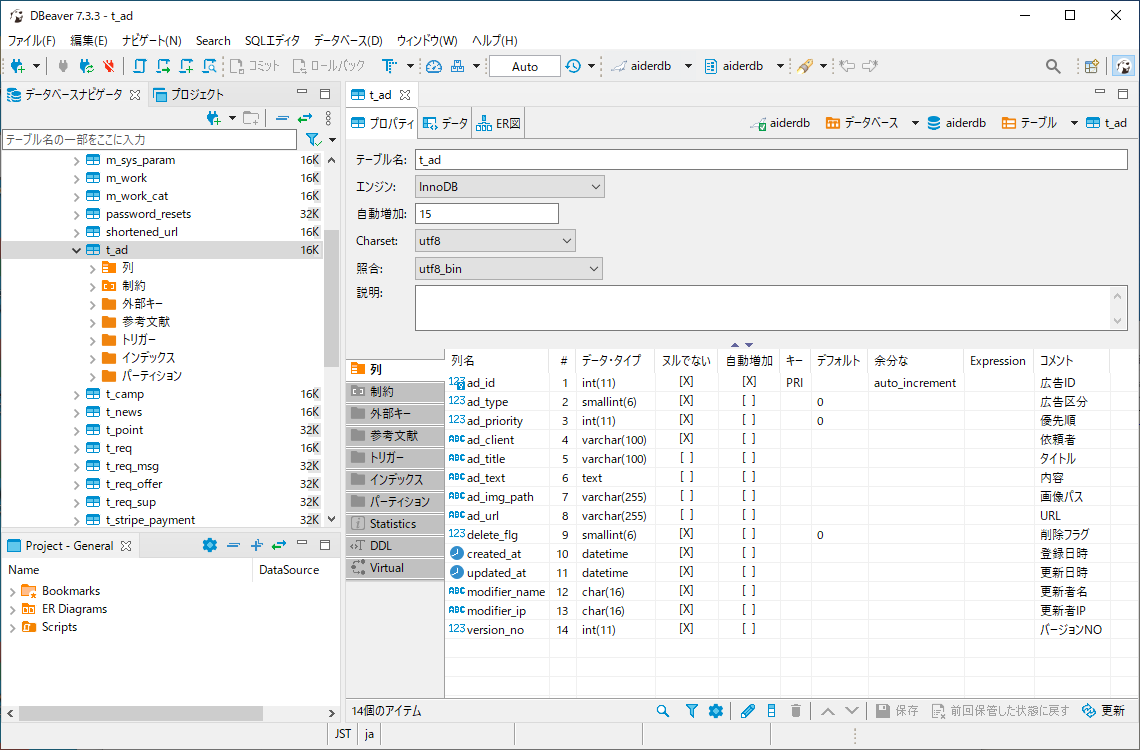
Task: Open the Engine InnoDB dropdown
Action: click(x=509, y=186)
